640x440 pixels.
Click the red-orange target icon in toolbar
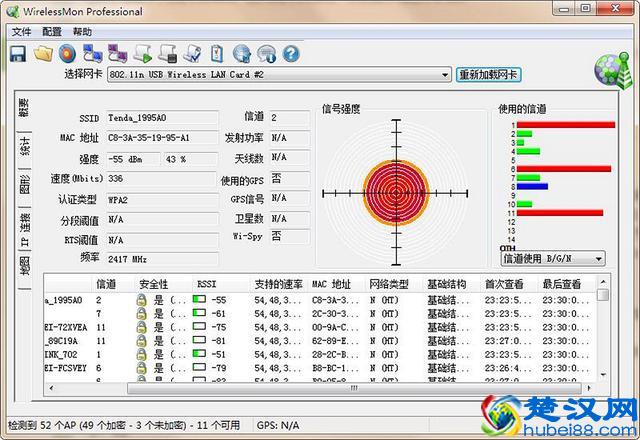pyautogui.click(x=67, y=54)
